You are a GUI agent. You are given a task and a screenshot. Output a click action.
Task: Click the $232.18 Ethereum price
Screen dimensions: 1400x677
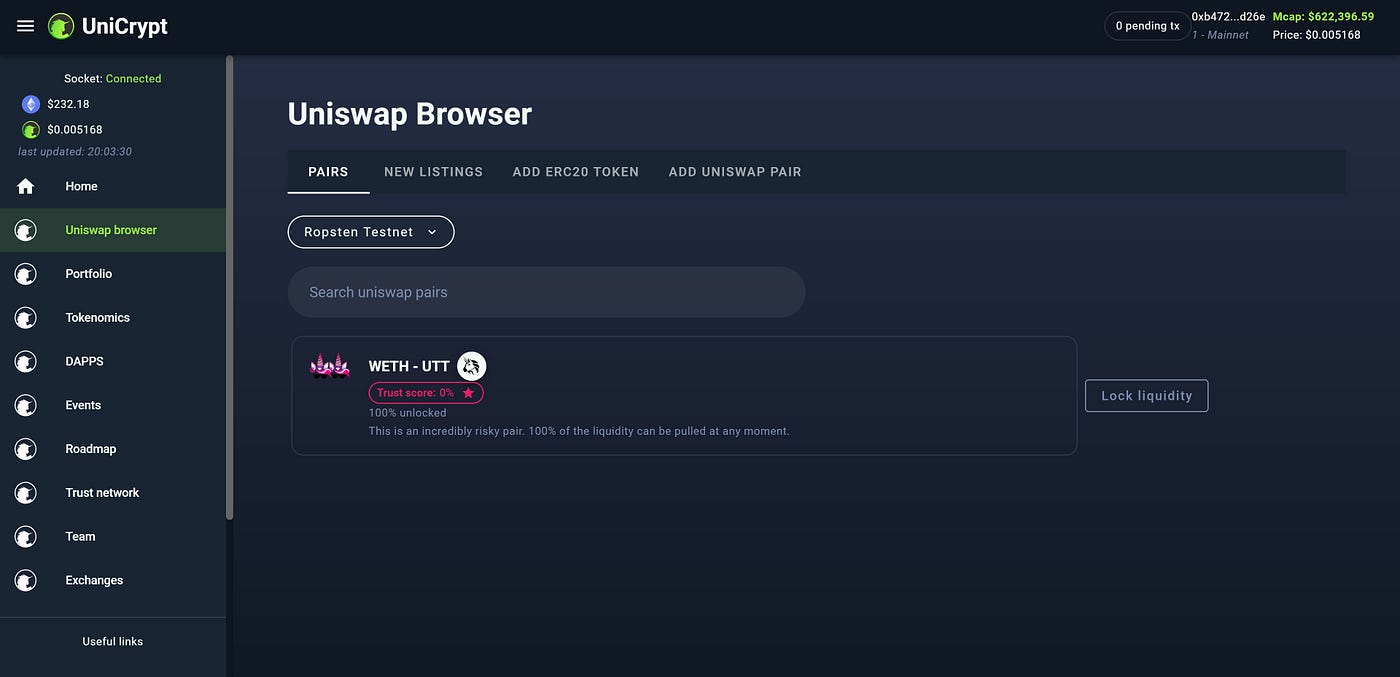pyautogui.click(x=68, y=104)
